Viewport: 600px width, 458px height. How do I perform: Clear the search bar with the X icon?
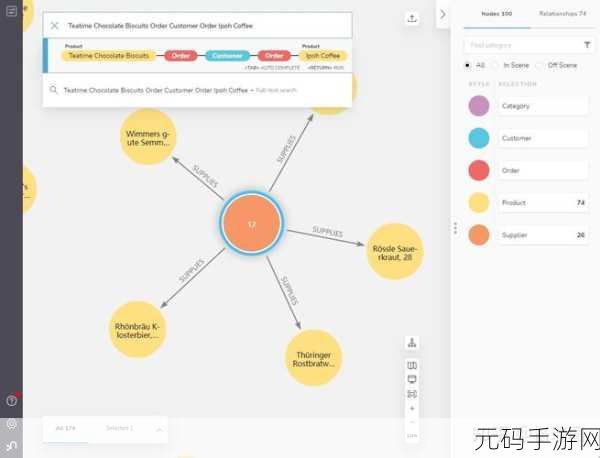54,26
